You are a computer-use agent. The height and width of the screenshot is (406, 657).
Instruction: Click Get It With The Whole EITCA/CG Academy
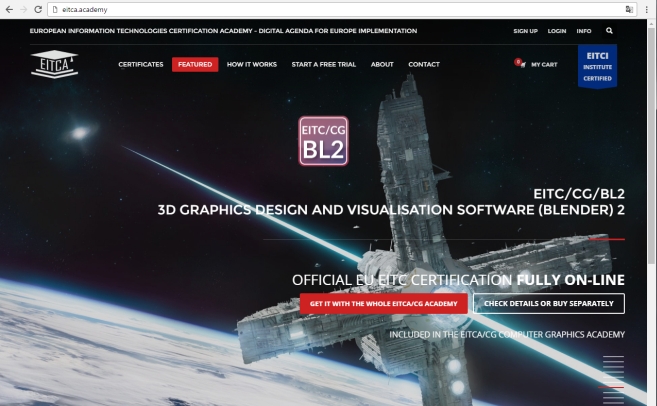(x=383, y=303)
